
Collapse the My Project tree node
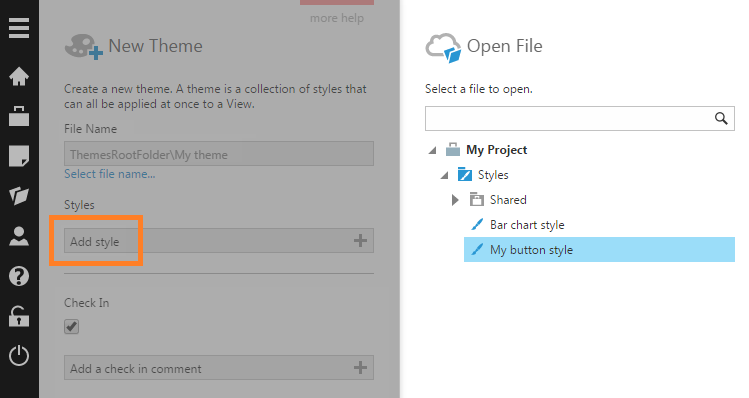pyautogui.click(x=433, y=150)
